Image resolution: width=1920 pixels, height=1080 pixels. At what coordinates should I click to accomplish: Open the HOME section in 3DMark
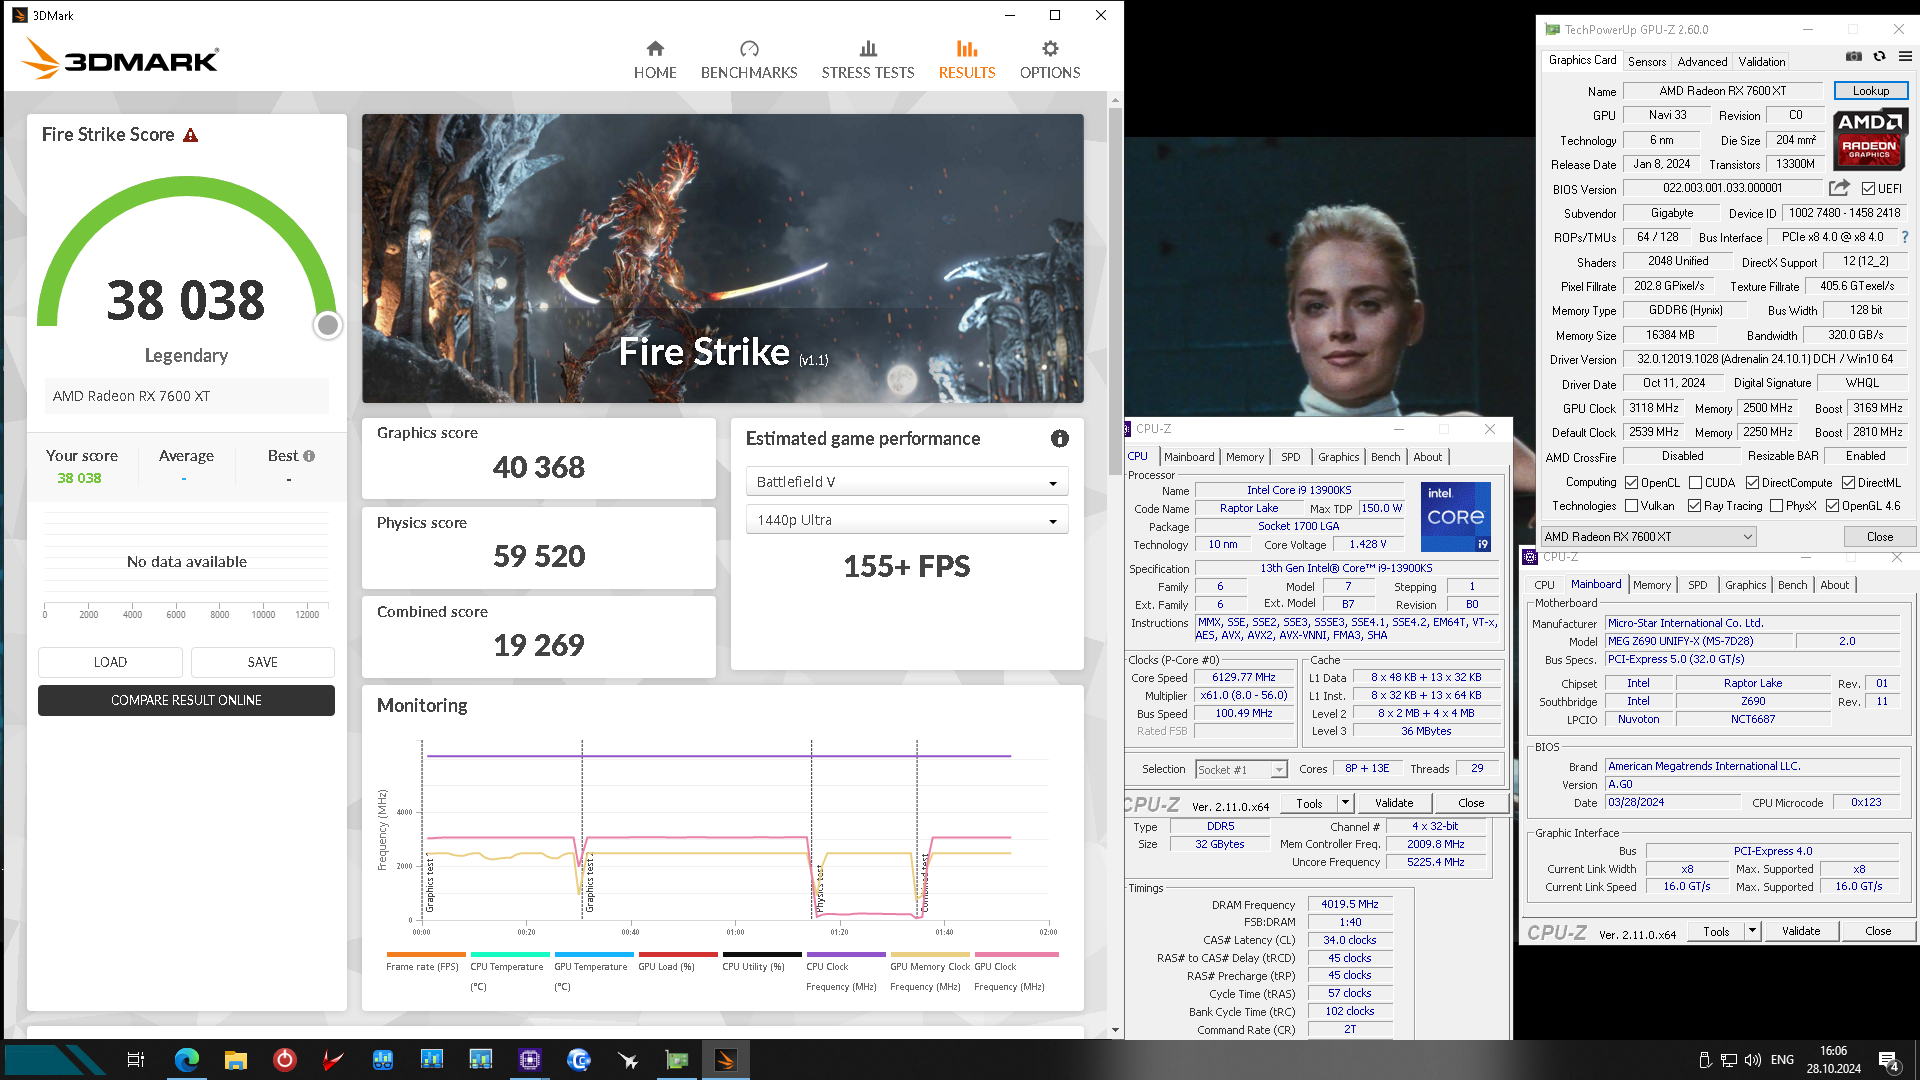(x=655, y=60)
